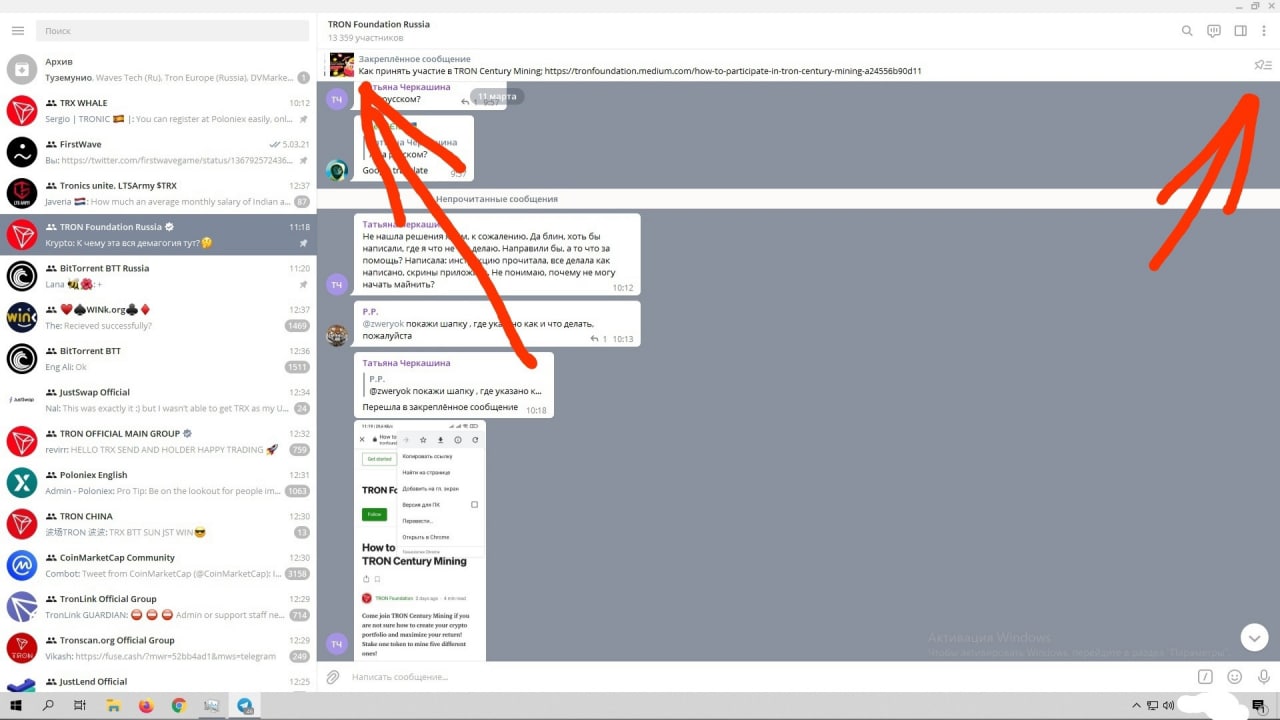
Task: Open File Explorer from the taskbar
Action: (112, 706)
